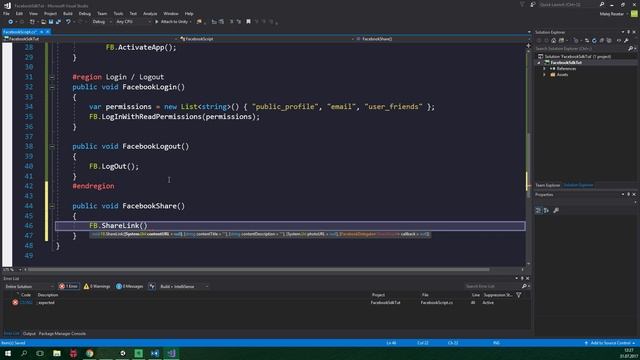Click the Save All toolbar icon
Screen dimensions: 640x360
(x=58, y=22)
